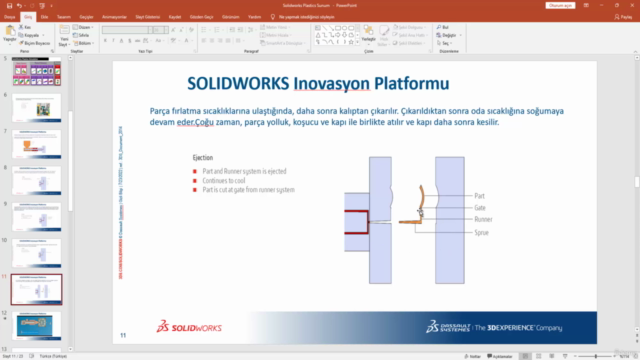This screenshot has height=360, width=640.
Task: Open Şekil Ana Hattı outline dropdown
Action: tap(410, 35)
